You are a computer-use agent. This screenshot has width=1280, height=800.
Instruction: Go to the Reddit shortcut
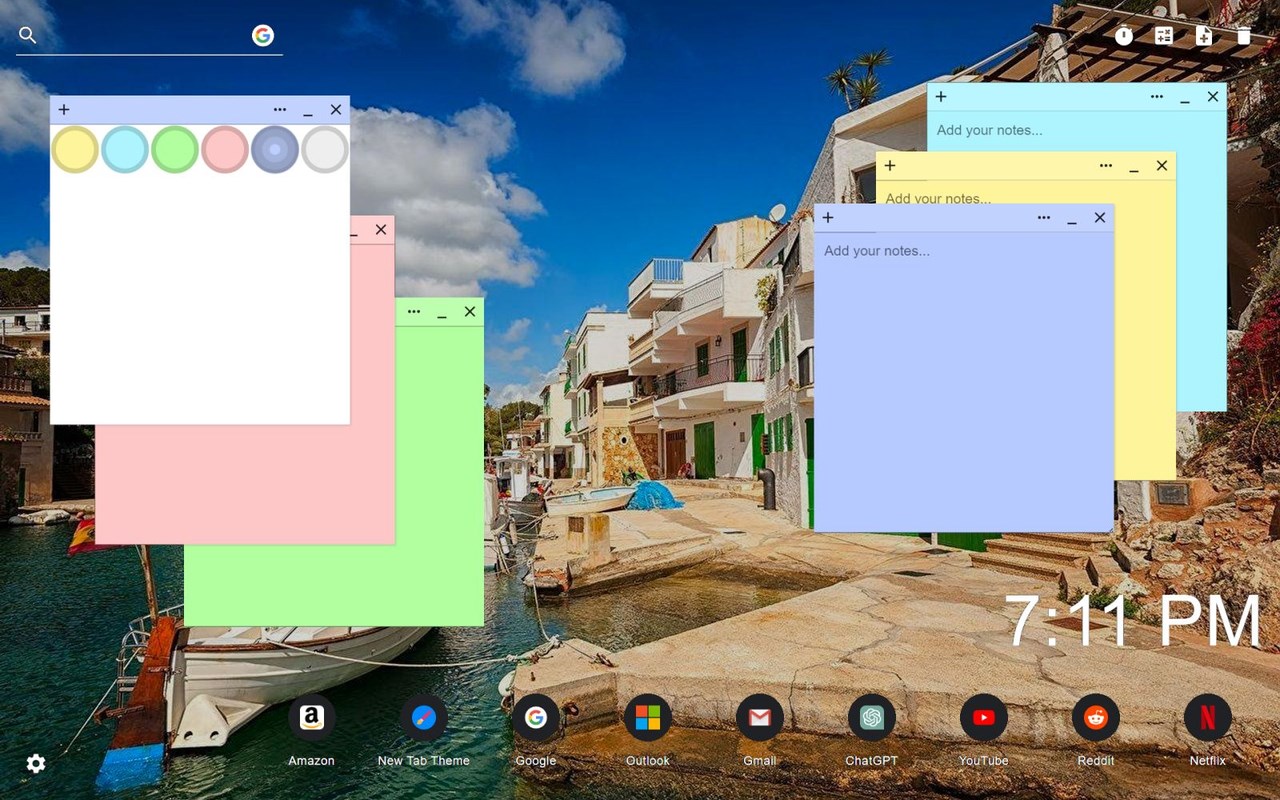point(1096,718)
